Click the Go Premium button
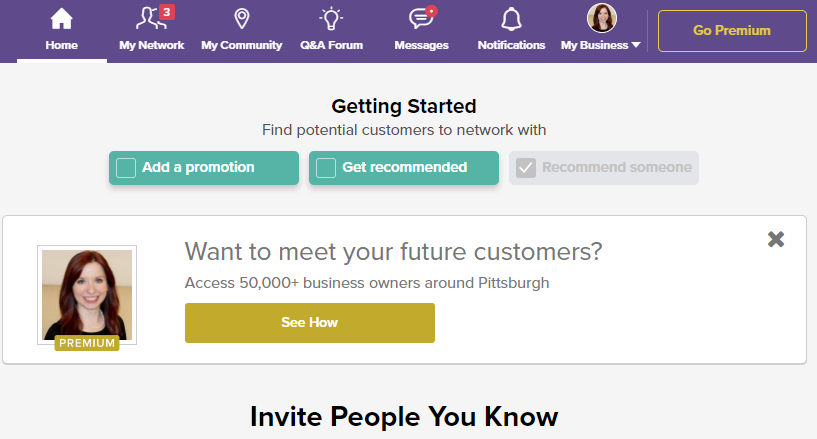 (732, 31)
